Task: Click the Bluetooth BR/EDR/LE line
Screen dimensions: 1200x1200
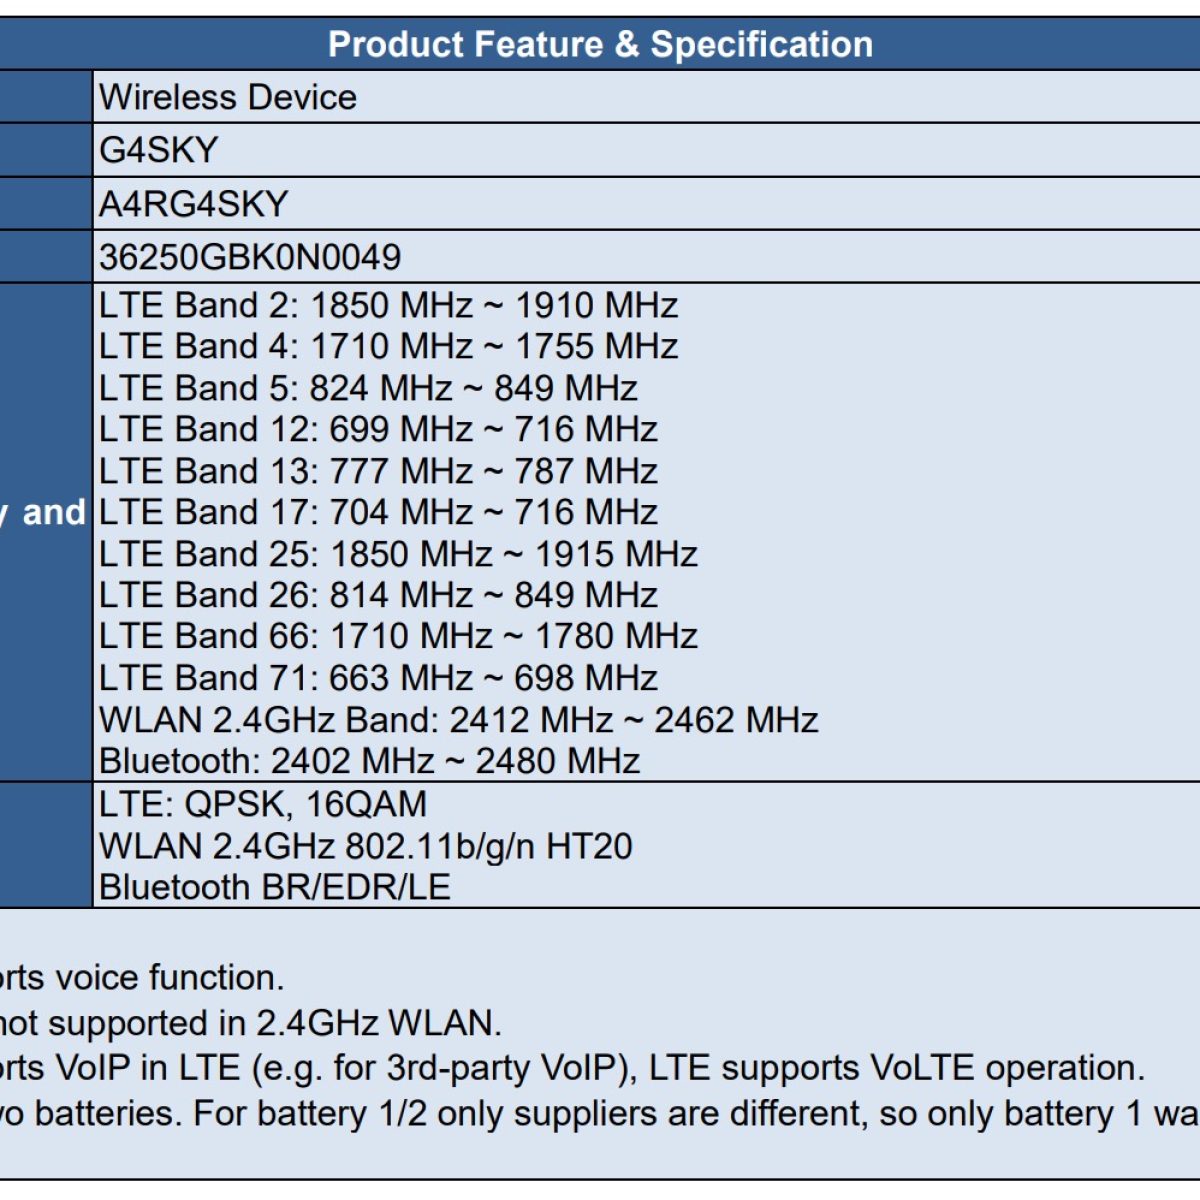Action: pos(274,887)
